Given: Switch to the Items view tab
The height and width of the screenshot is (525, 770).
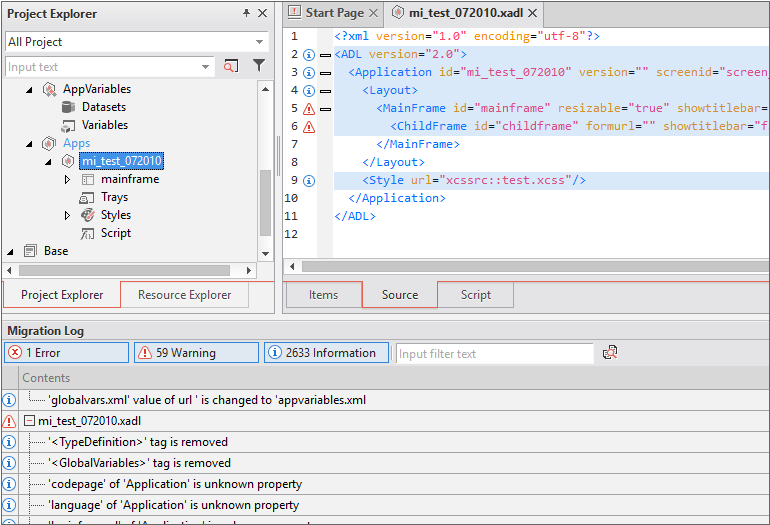Looking at the screenshot, I should click(x=323, y=295).
